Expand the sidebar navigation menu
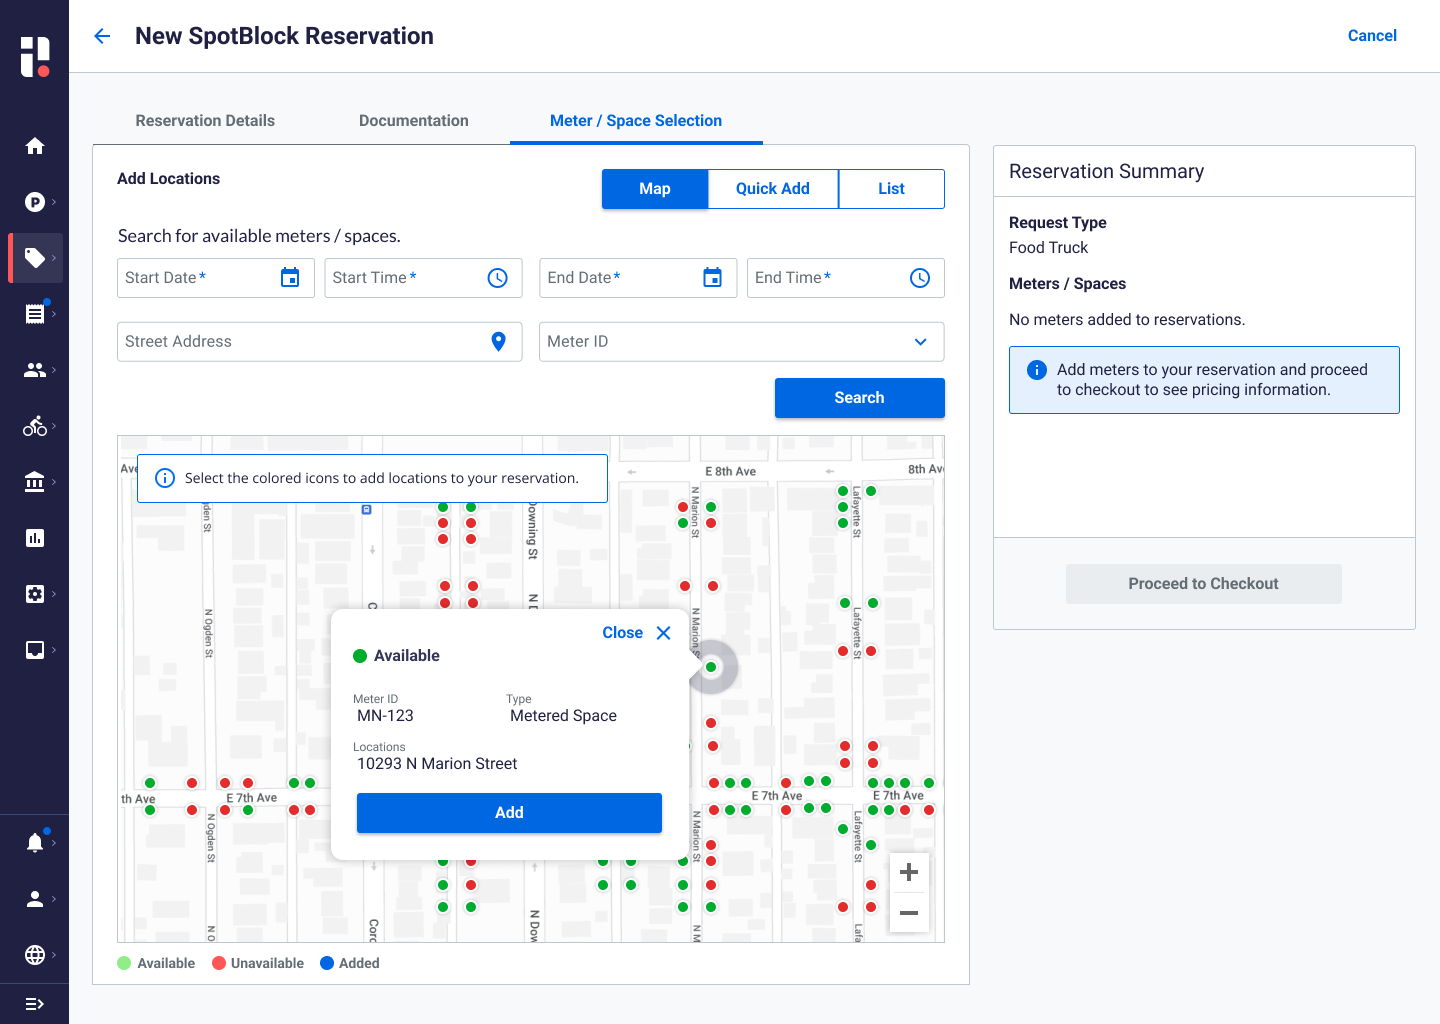Screen dimensions: 1440x1024 point(35,1004)
